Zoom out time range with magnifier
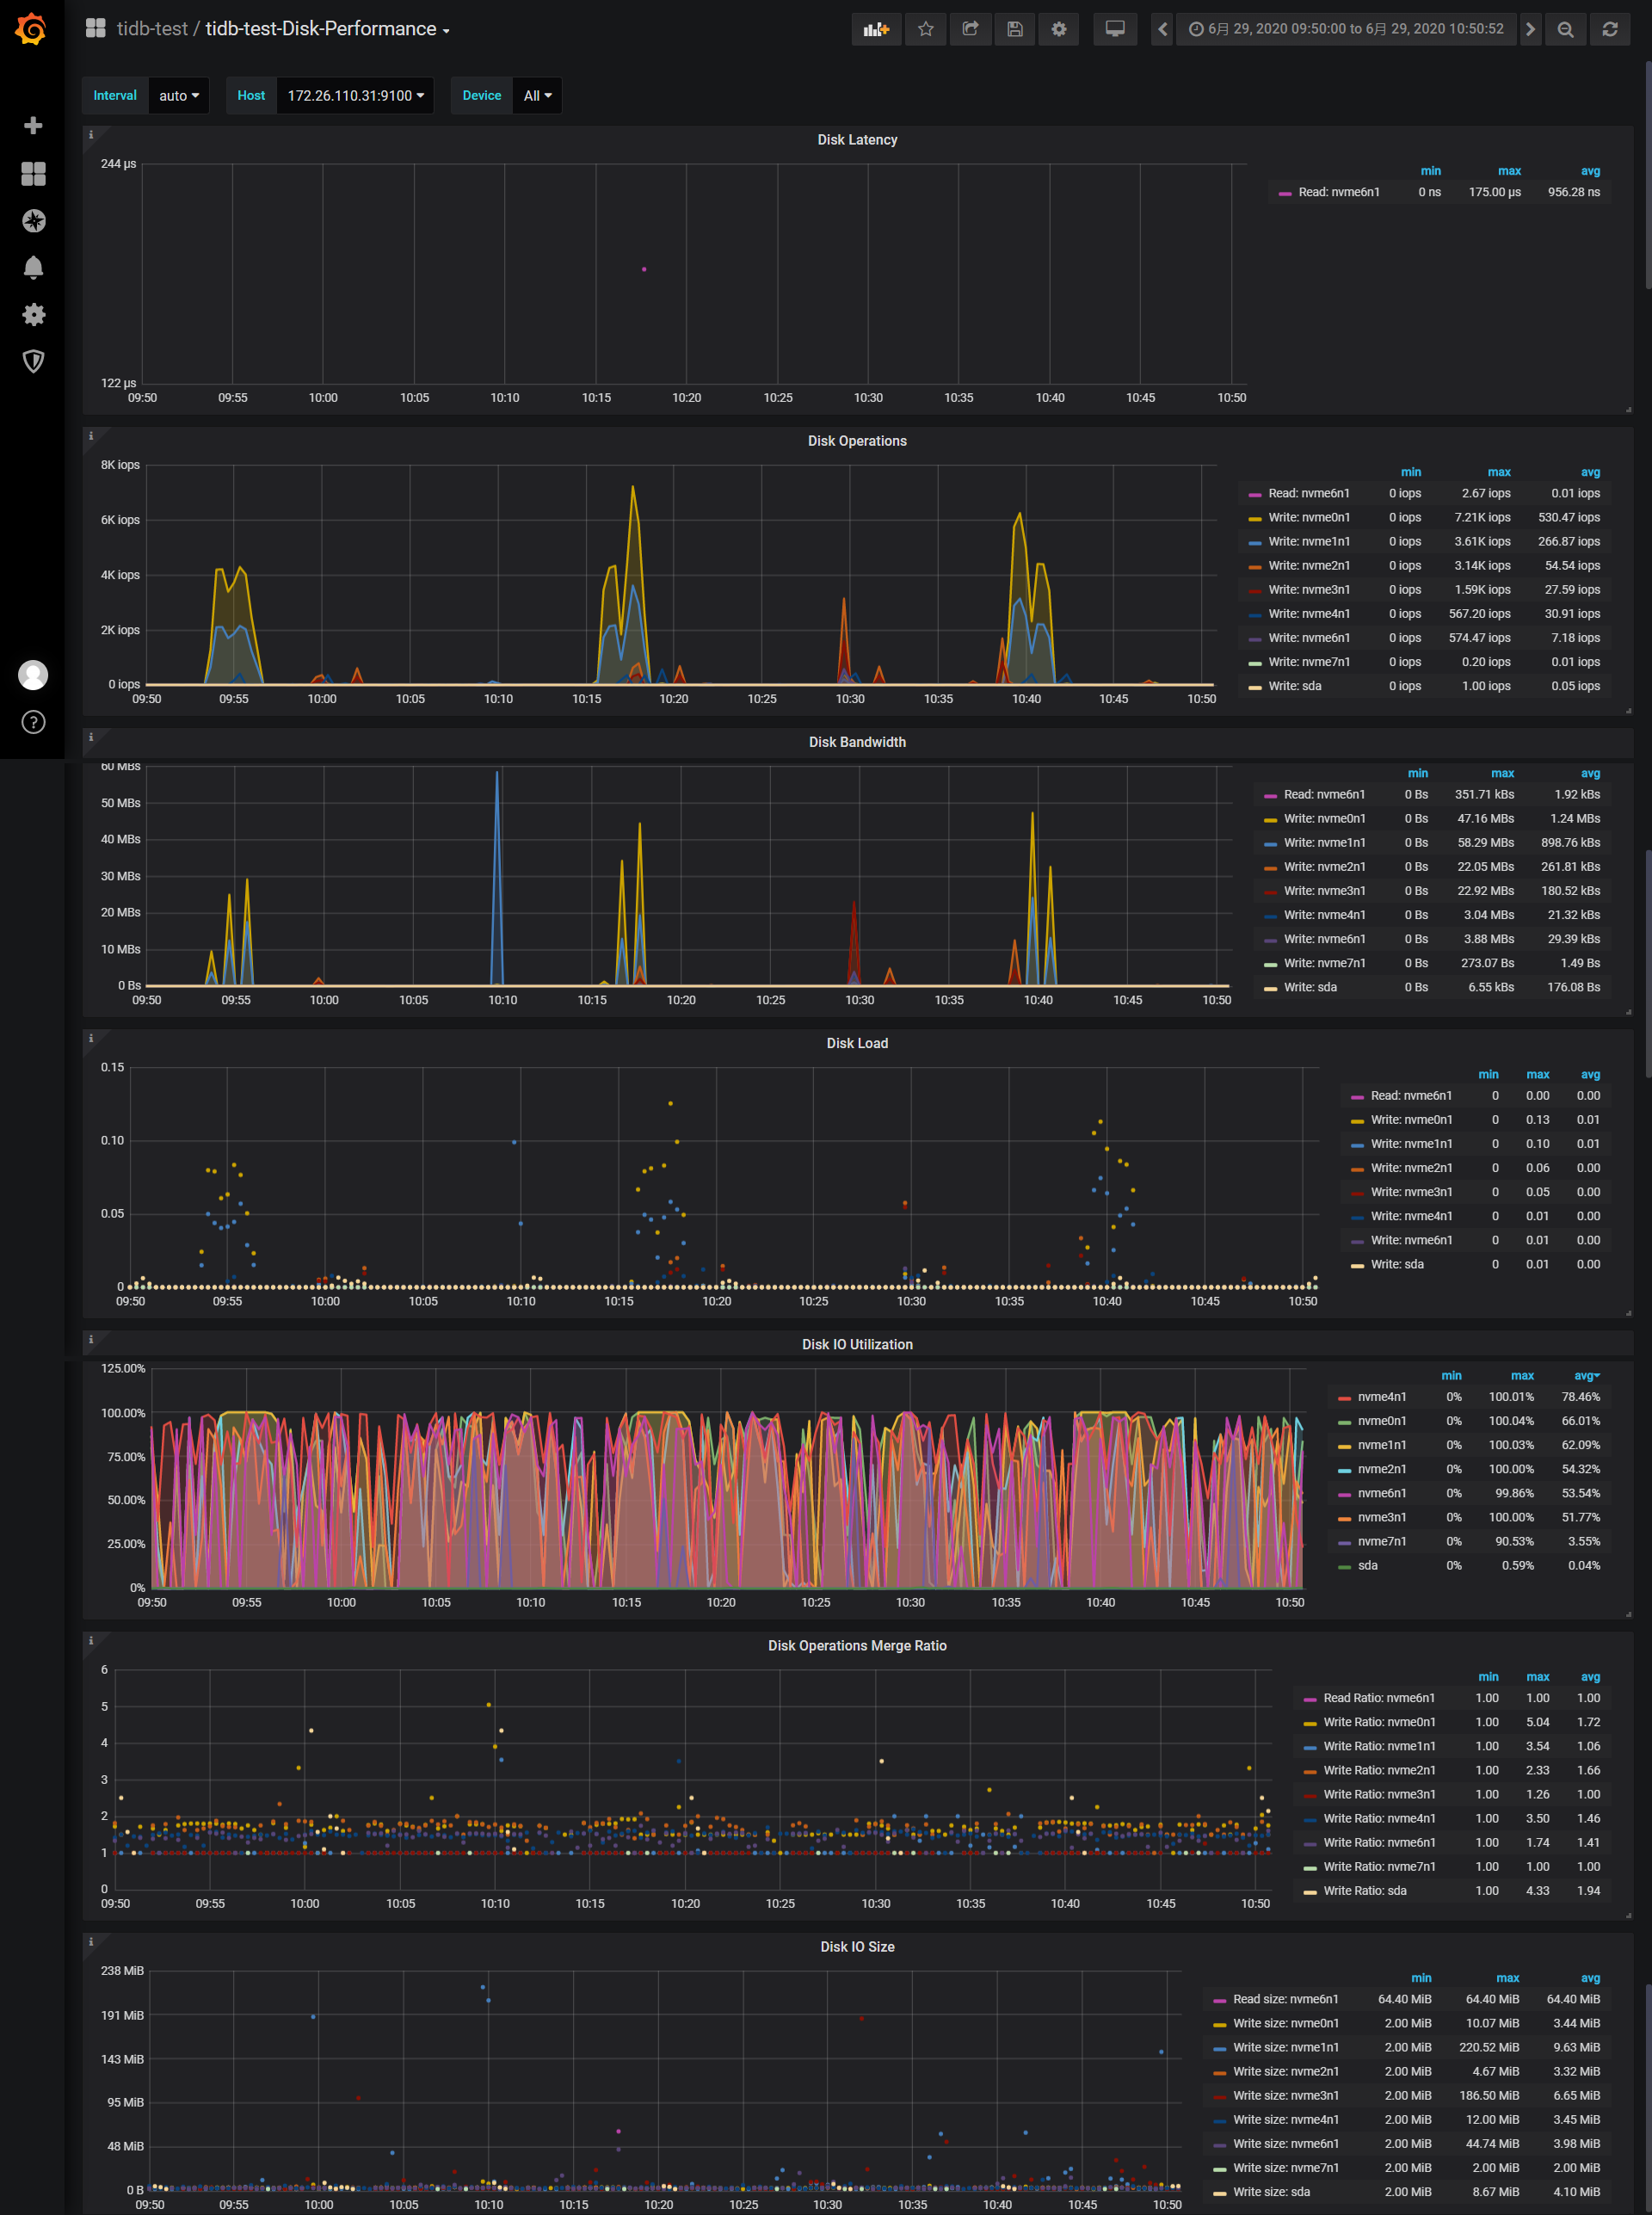Viewport: 1652px width, 2215px height. [1565, 29]
